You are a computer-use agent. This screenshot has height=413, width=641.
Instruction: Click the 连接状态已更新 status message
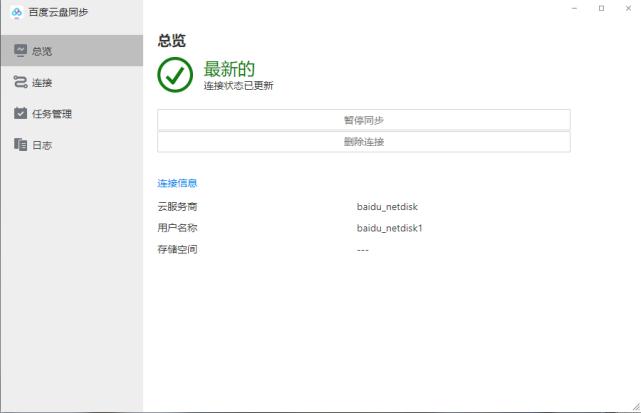[x=239, y=85]
